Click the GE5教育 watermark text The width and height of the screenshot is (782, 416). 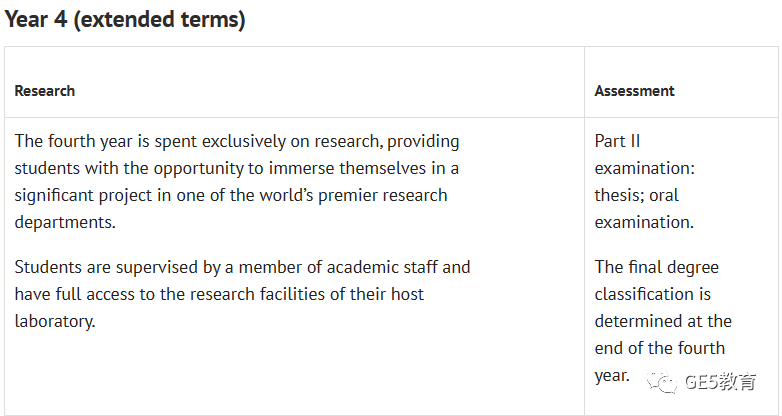[x=720, y=382]
